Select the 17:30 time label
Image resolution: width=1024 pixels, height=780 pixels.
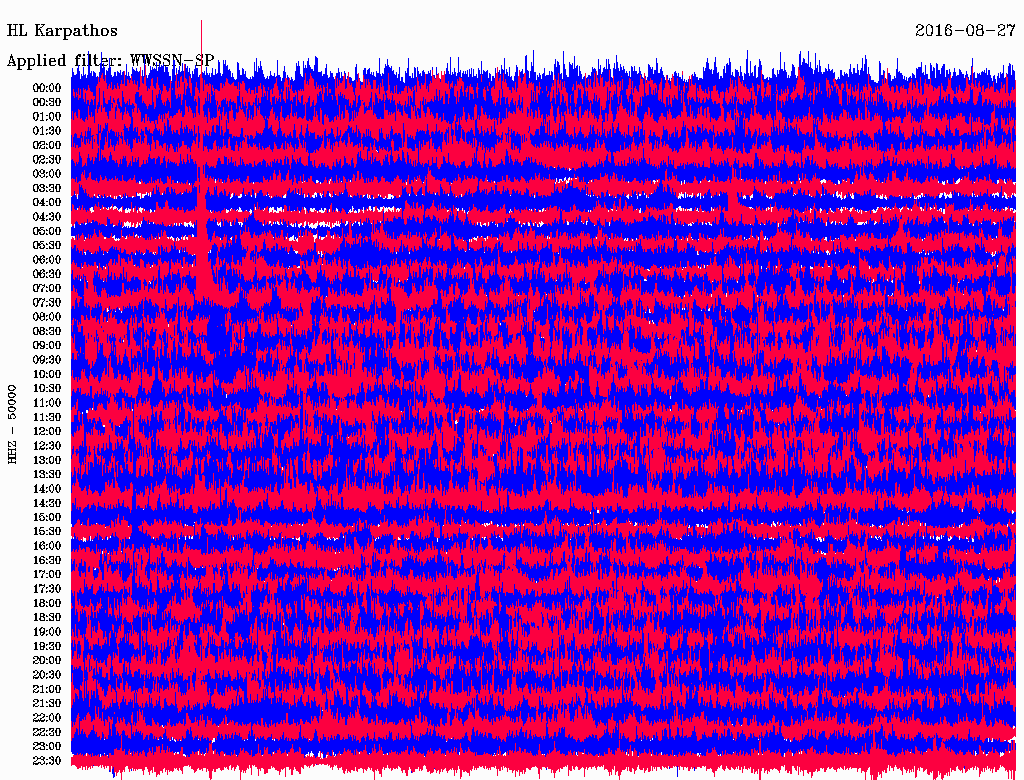47,589
